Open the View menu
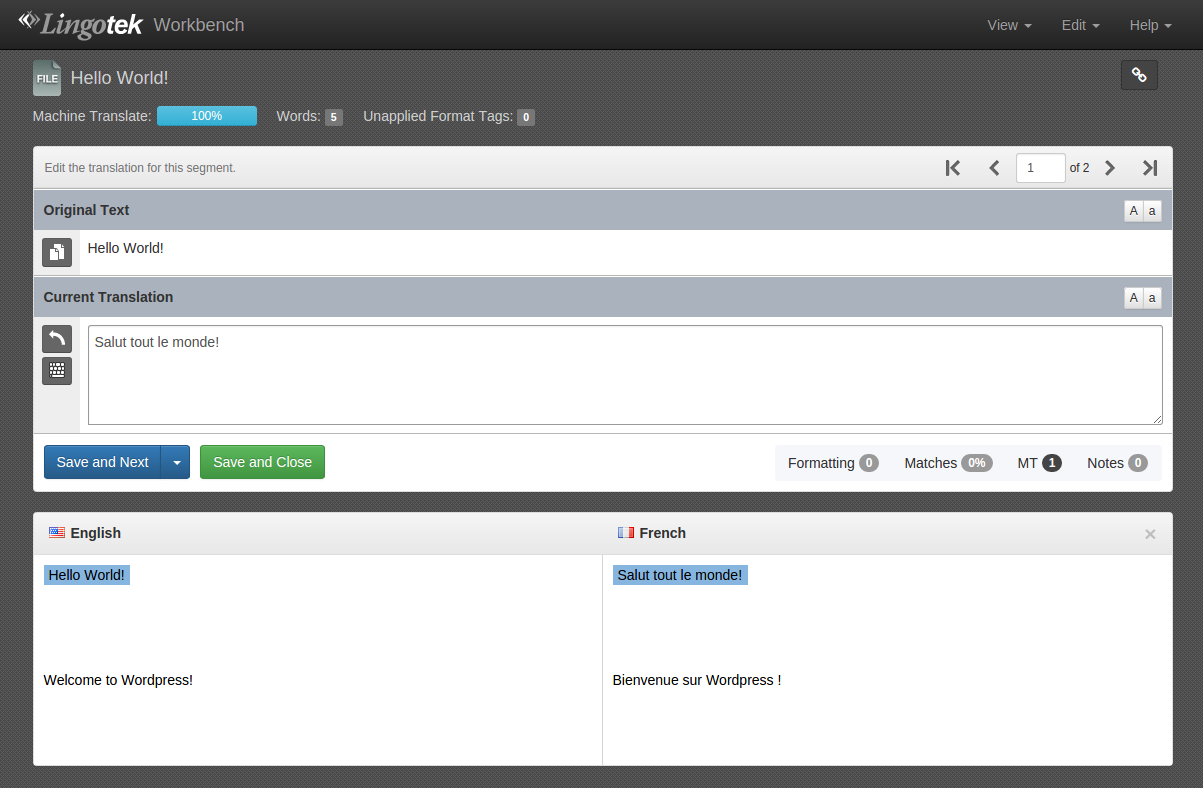The height and width of the screenshot is (788, 1203). (x=1009, y=25)
